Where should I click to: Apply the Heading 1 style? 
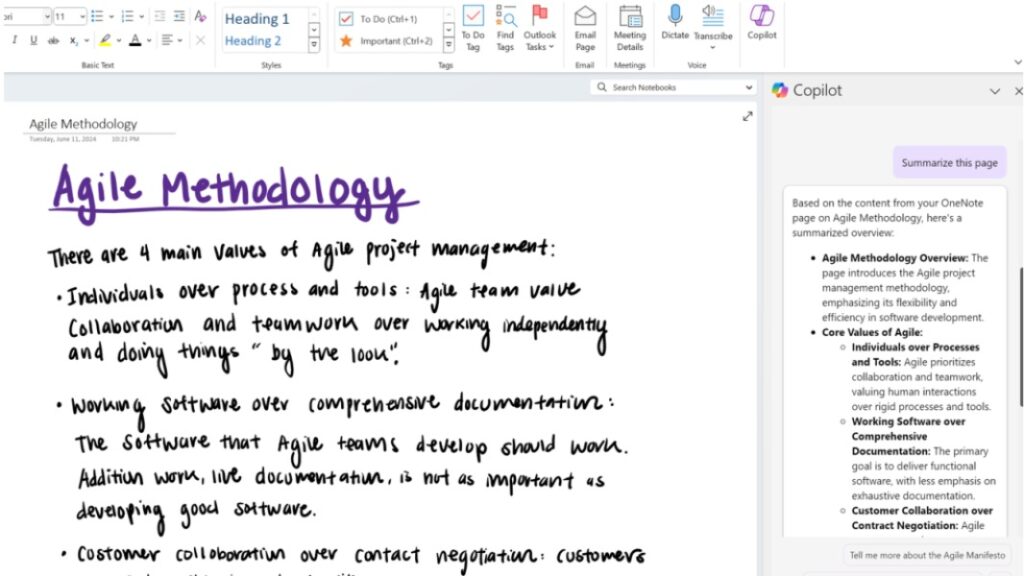tap(258, 18)
